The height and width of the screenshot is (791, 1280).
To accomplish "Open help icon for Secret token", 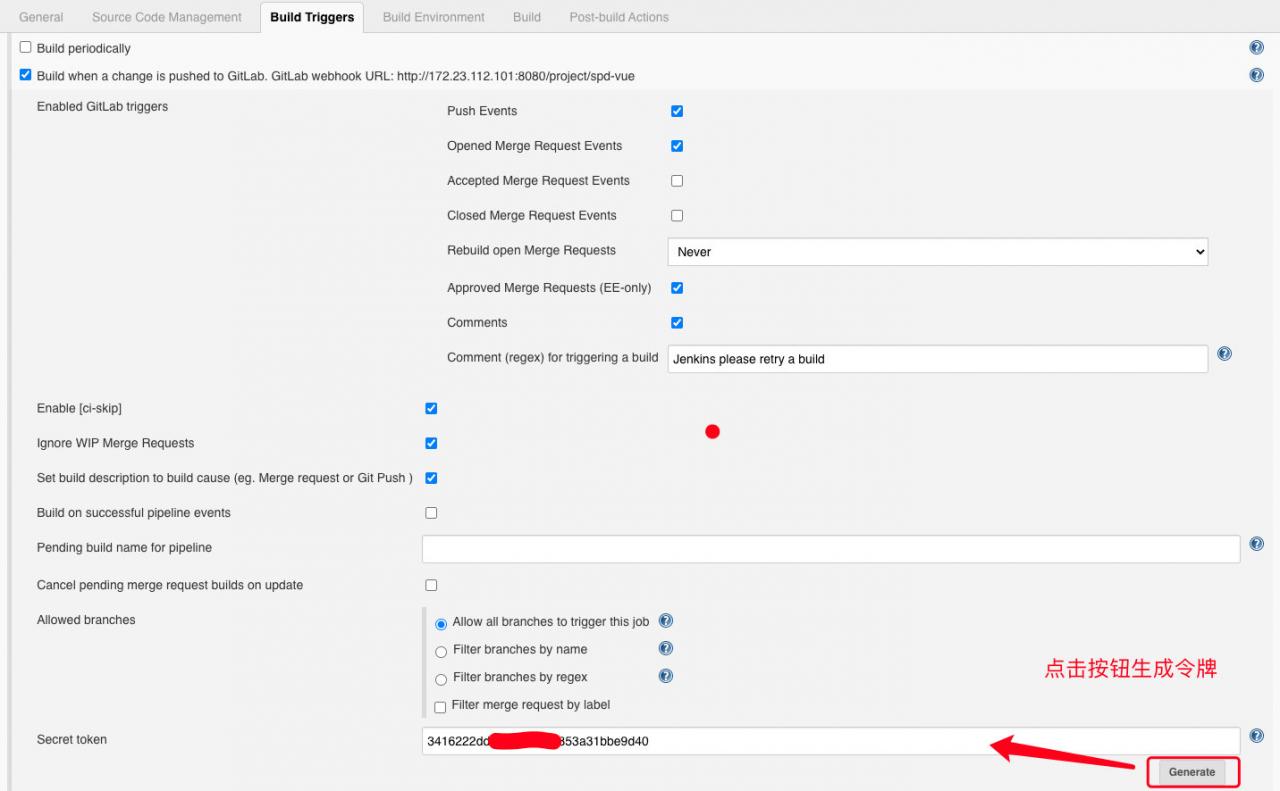I will click(x=1256, y=736).
